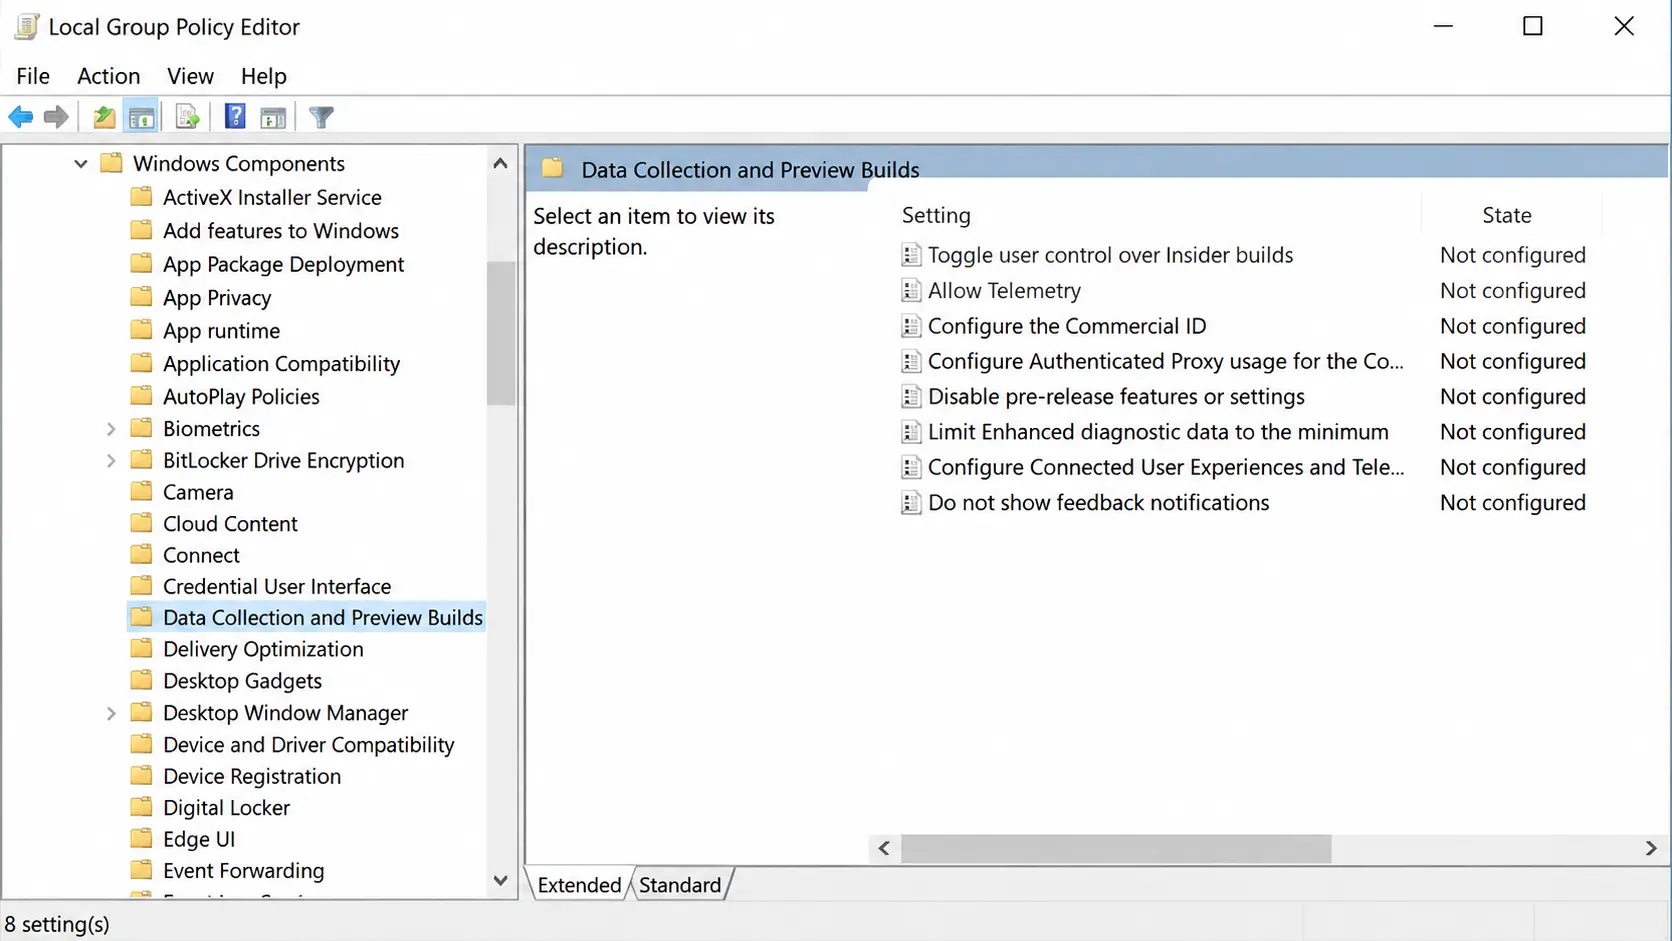Screen dimensions: 1672x941
Task: Toggle the show/hide console tree icon
Action: (141, 117)
